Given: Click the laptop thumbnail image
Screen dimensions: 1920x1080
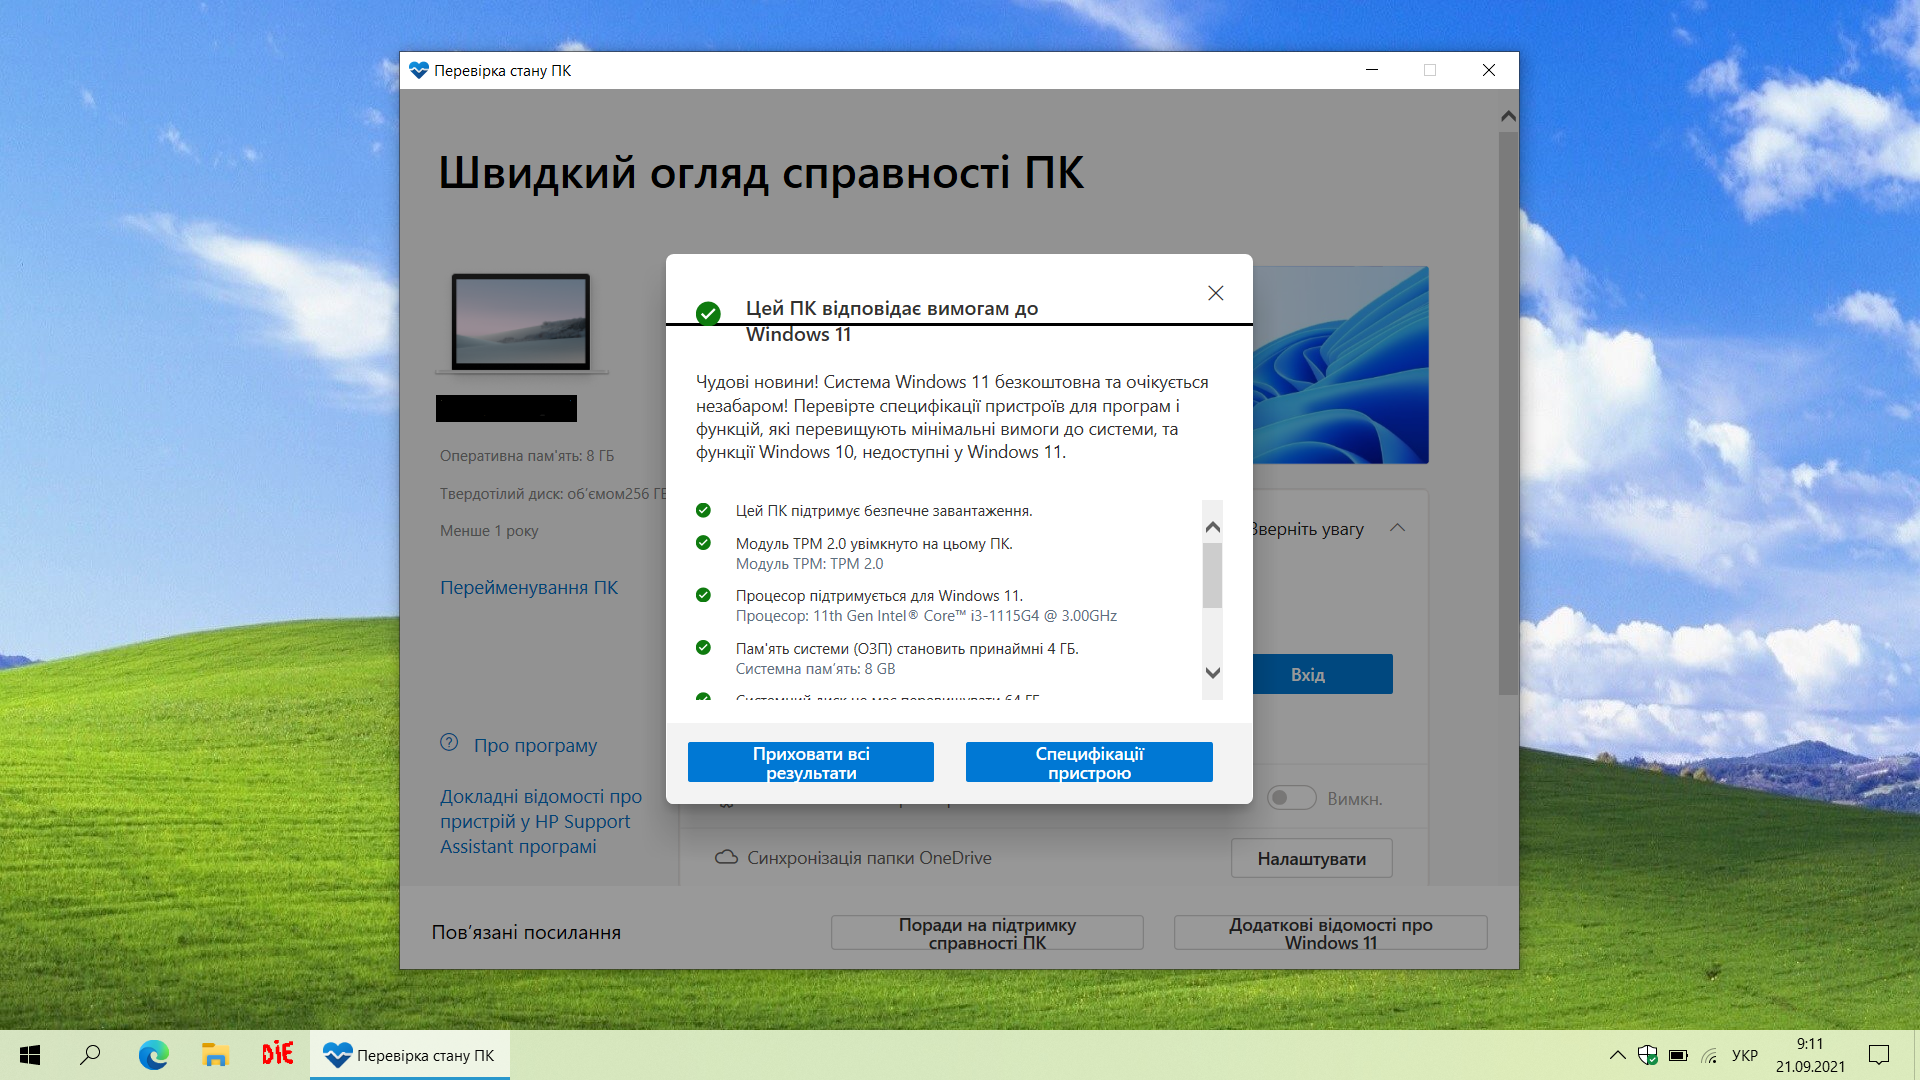Looking at the screenshot, I should 521,323.
